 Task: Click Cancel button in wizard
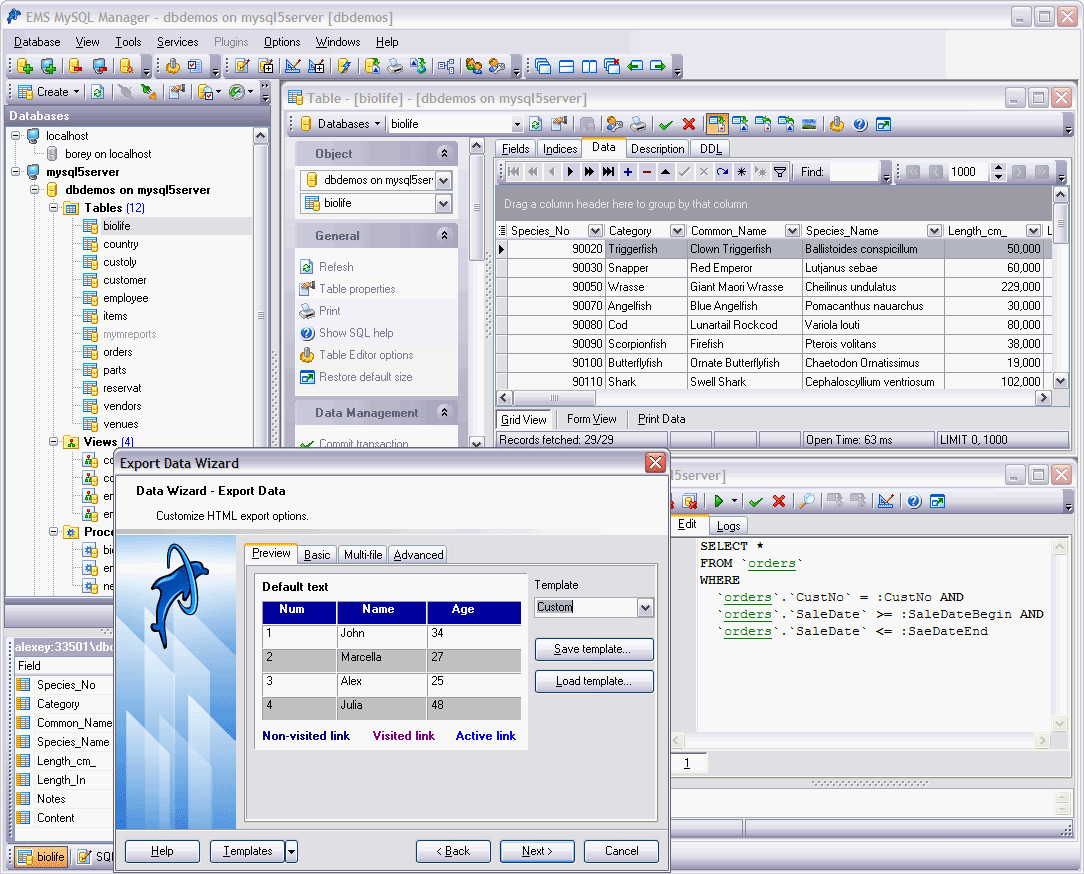pos(622,851)
